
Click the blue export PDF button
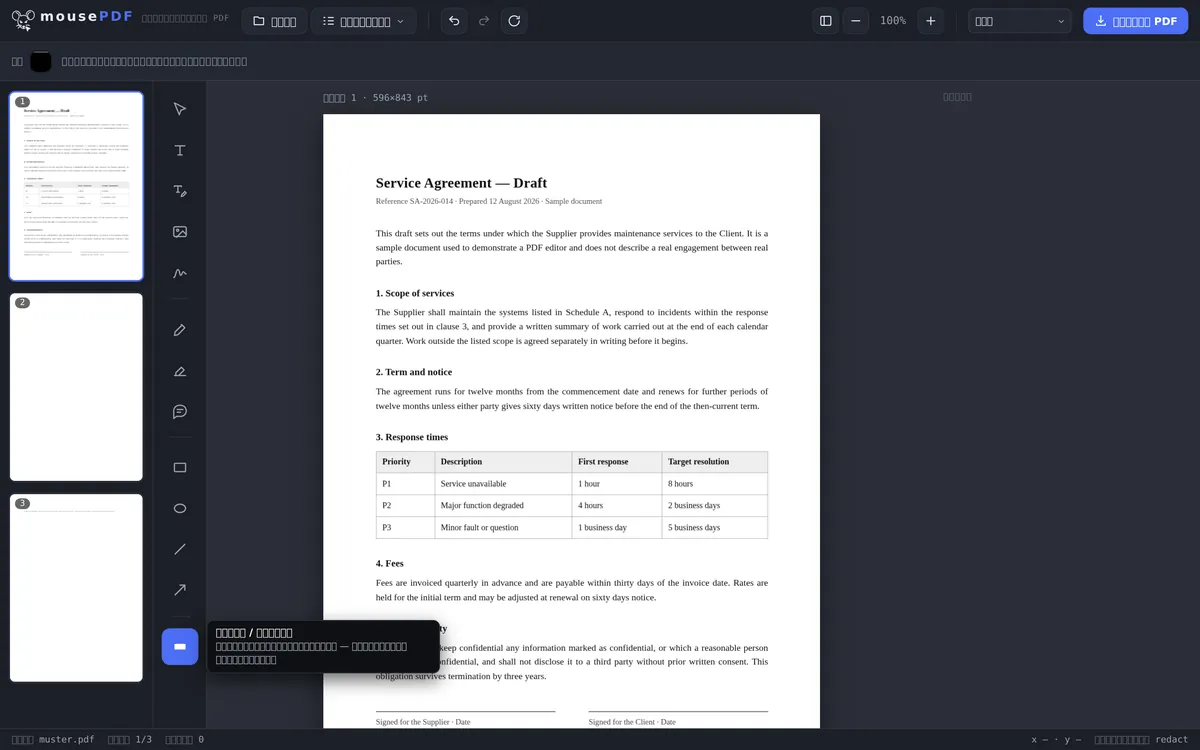click(x=1135, y=21)
